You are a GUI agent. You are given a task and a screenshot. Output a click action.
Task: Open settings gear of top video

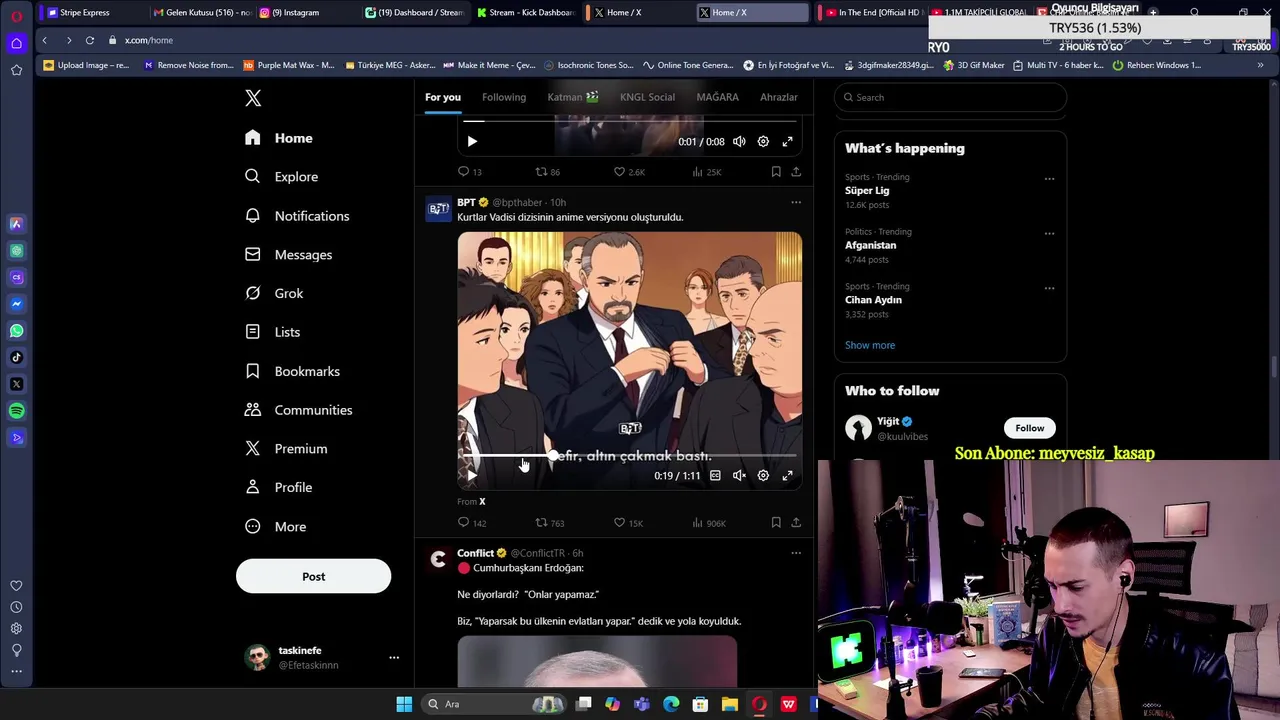pyautogui.click(x=763, y=142)
